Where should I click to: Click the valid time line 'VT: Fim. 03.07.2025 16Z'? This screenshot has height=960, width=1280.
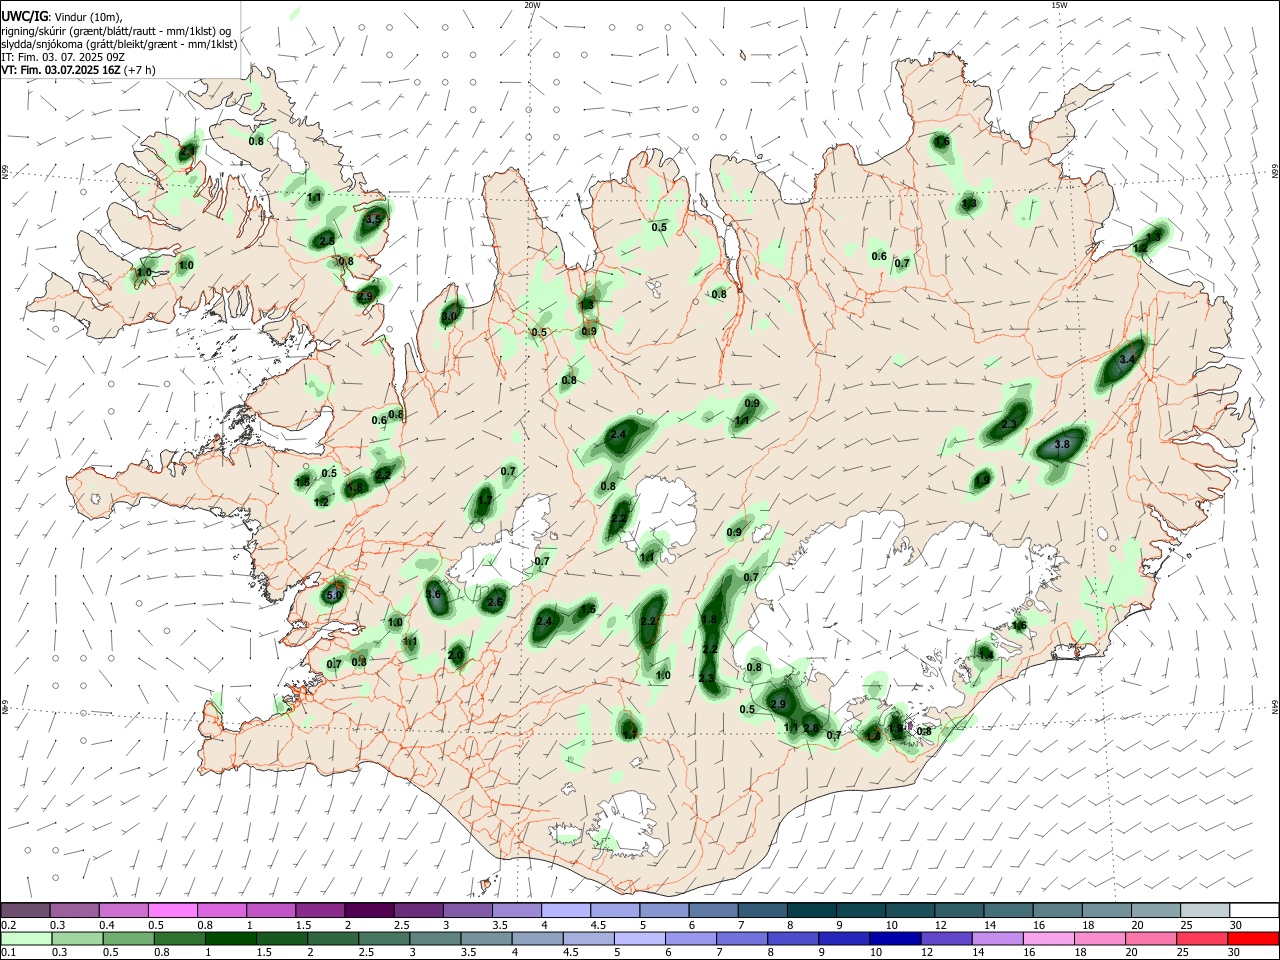tap(62, 70)
